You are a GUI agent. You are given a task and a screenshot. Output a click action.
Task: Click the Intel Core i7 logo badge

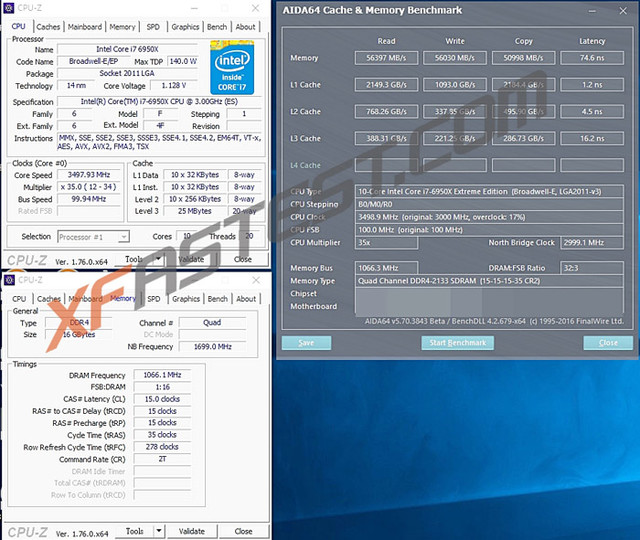click(x=232, y=68)
